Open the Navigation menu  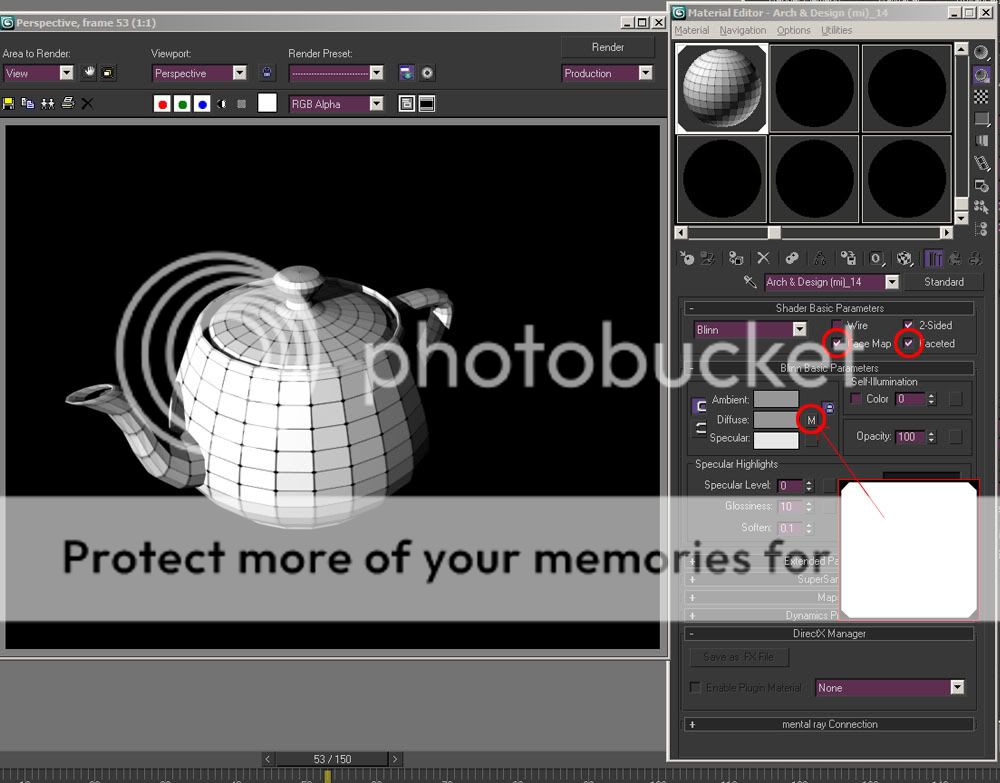click(x=742, y=31)
